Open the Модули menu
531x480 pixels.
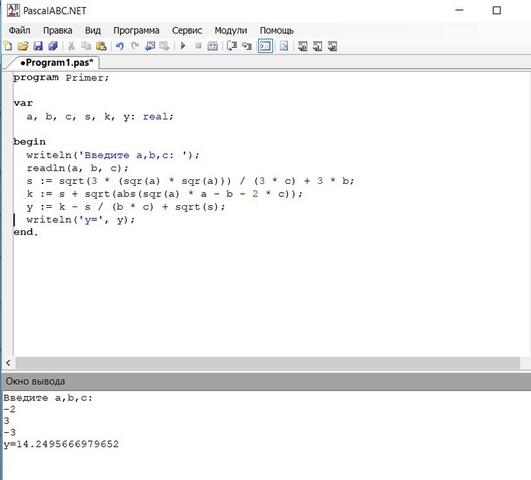[231, 30]
